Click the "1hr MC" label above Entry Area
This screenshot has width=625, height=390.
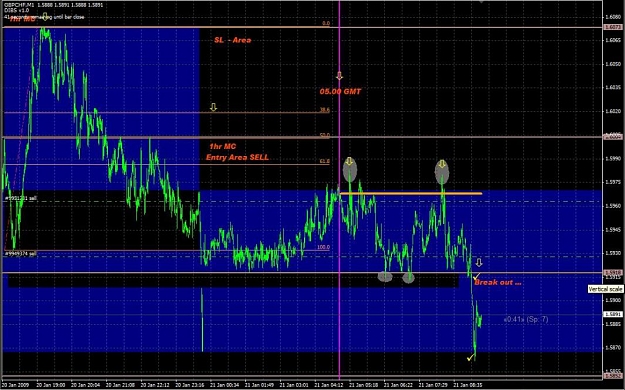tap(222, 146)
